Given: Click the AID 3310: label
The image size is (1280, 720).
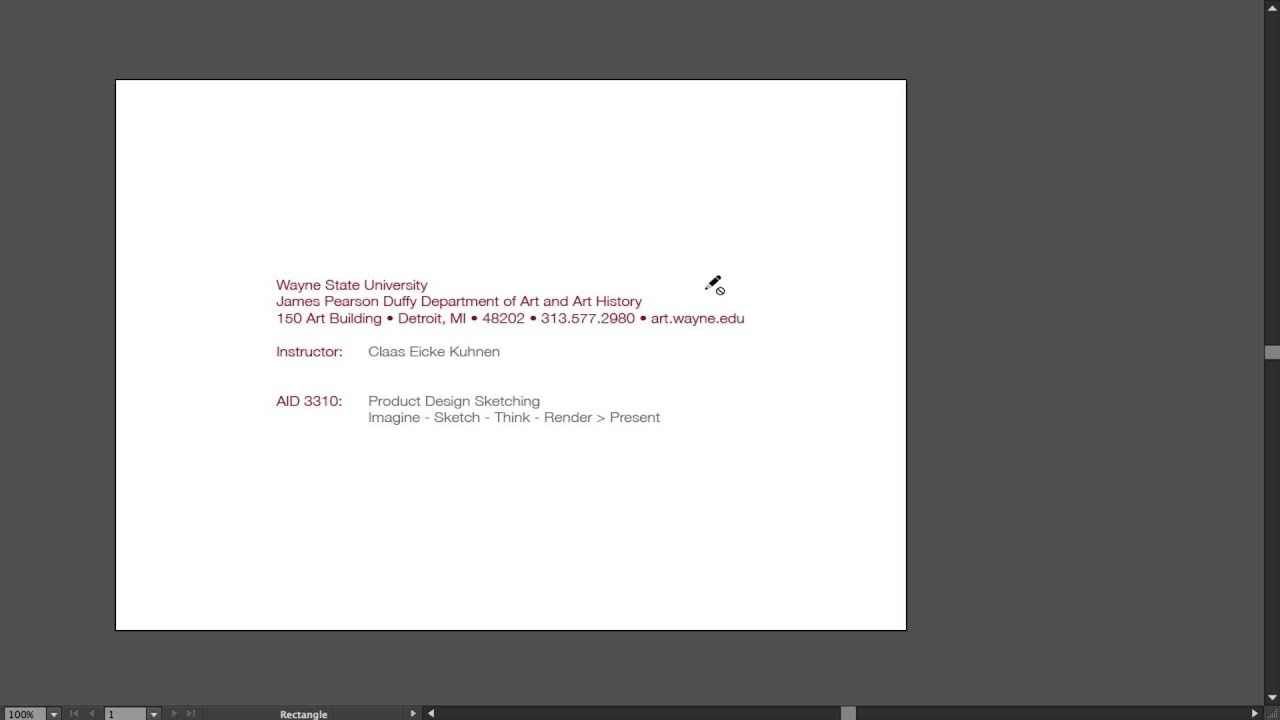Looking at the screenshot, I should tap(309, 401).
